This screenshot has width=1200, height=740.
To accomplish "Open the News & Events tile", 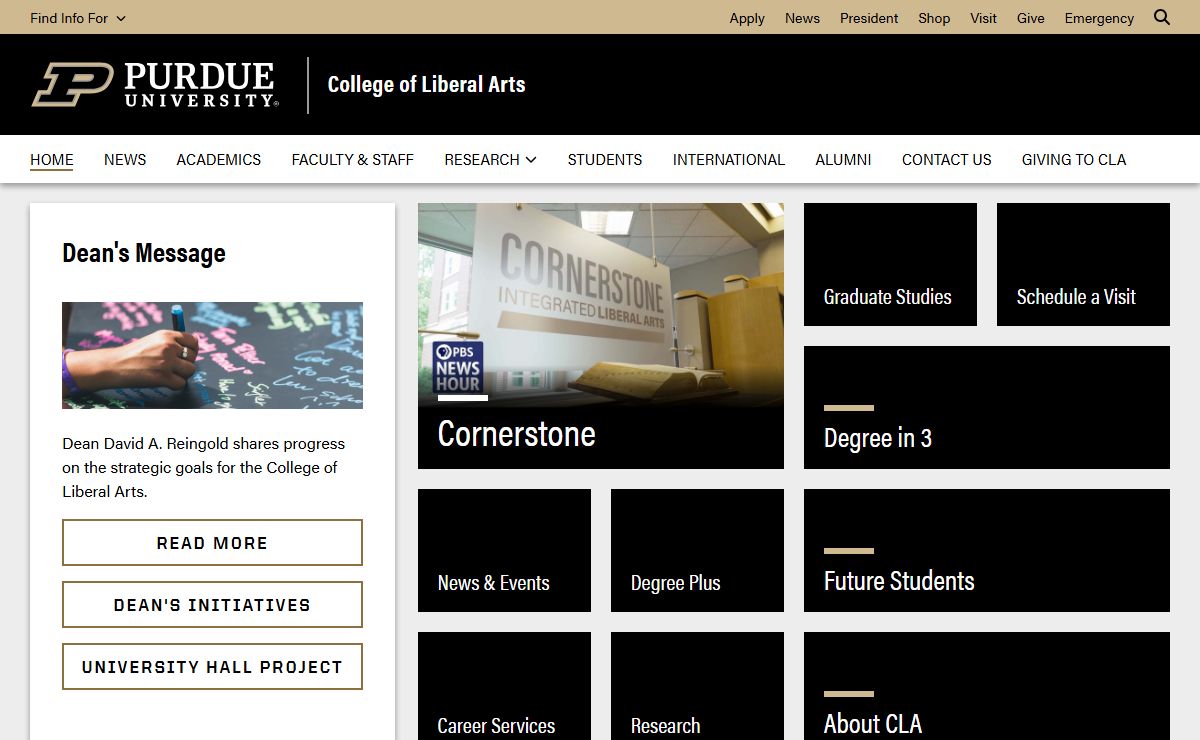I will [504, 550].
